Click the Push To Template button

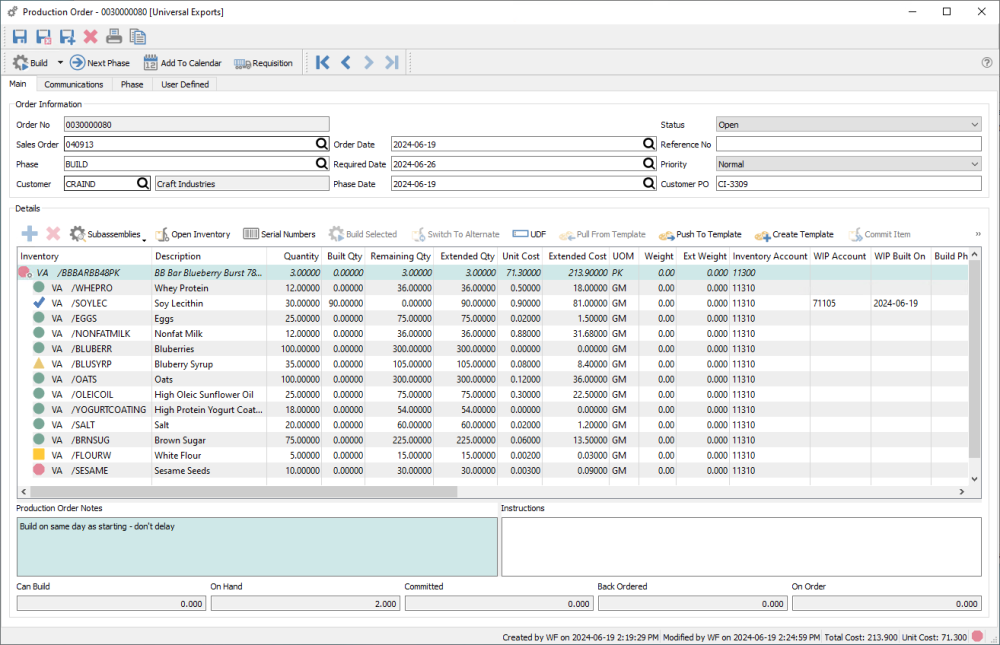tap(700, 234)
